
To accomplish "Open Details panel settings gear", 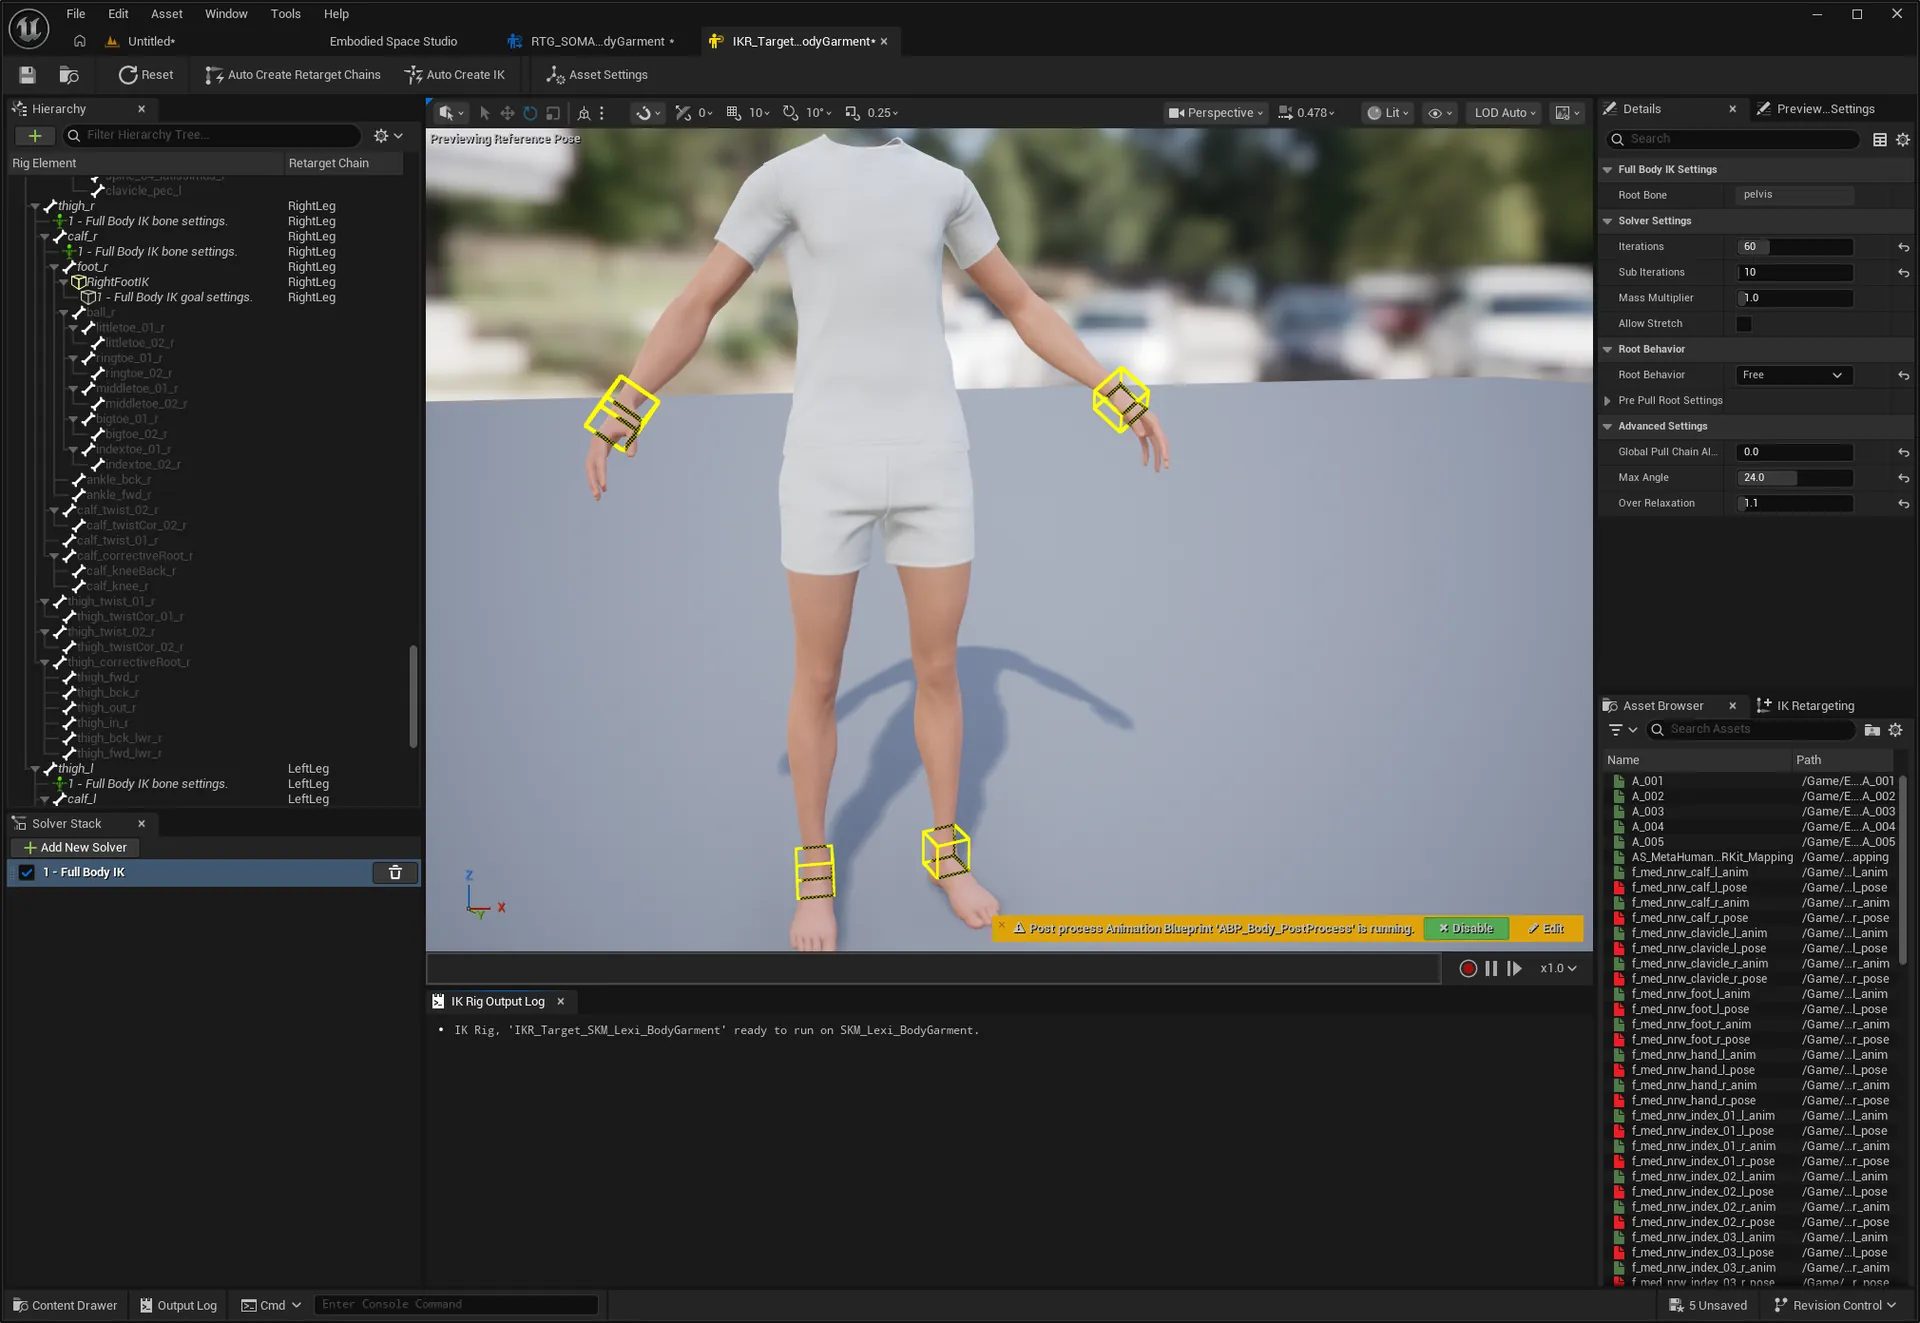I will pos(1903,140).
